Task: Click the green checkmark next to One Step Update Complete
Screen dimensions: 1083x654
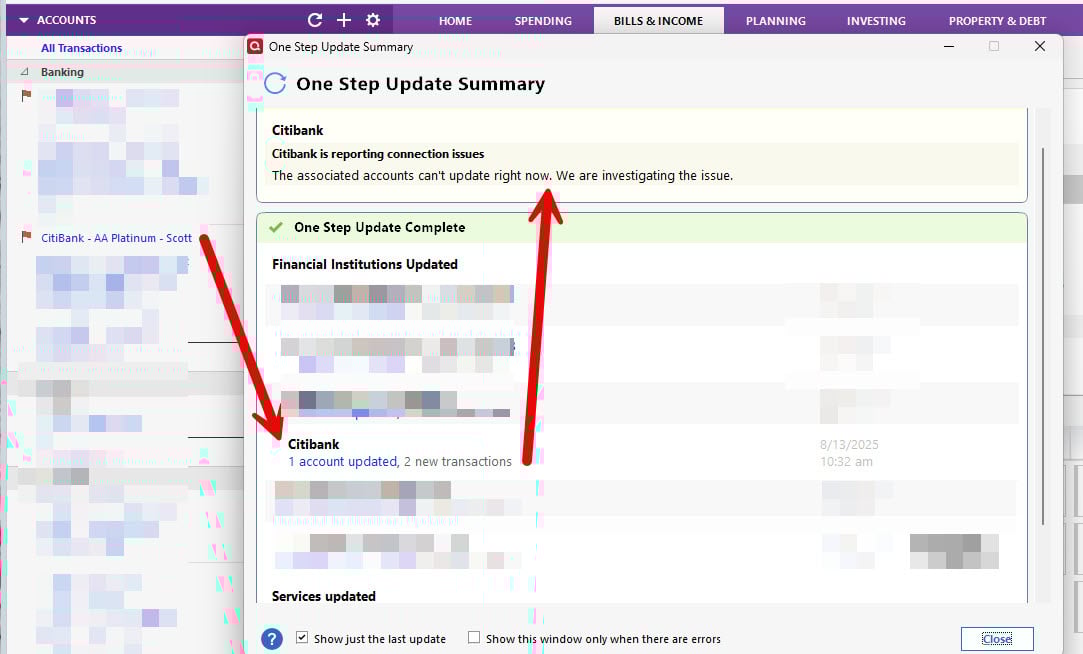Action: pos(276,227)
